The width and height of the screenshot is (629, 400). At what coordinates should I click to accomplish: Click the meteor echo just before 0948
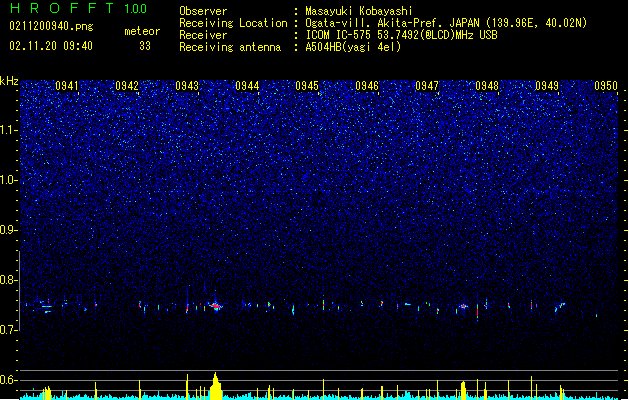(463, 306)
